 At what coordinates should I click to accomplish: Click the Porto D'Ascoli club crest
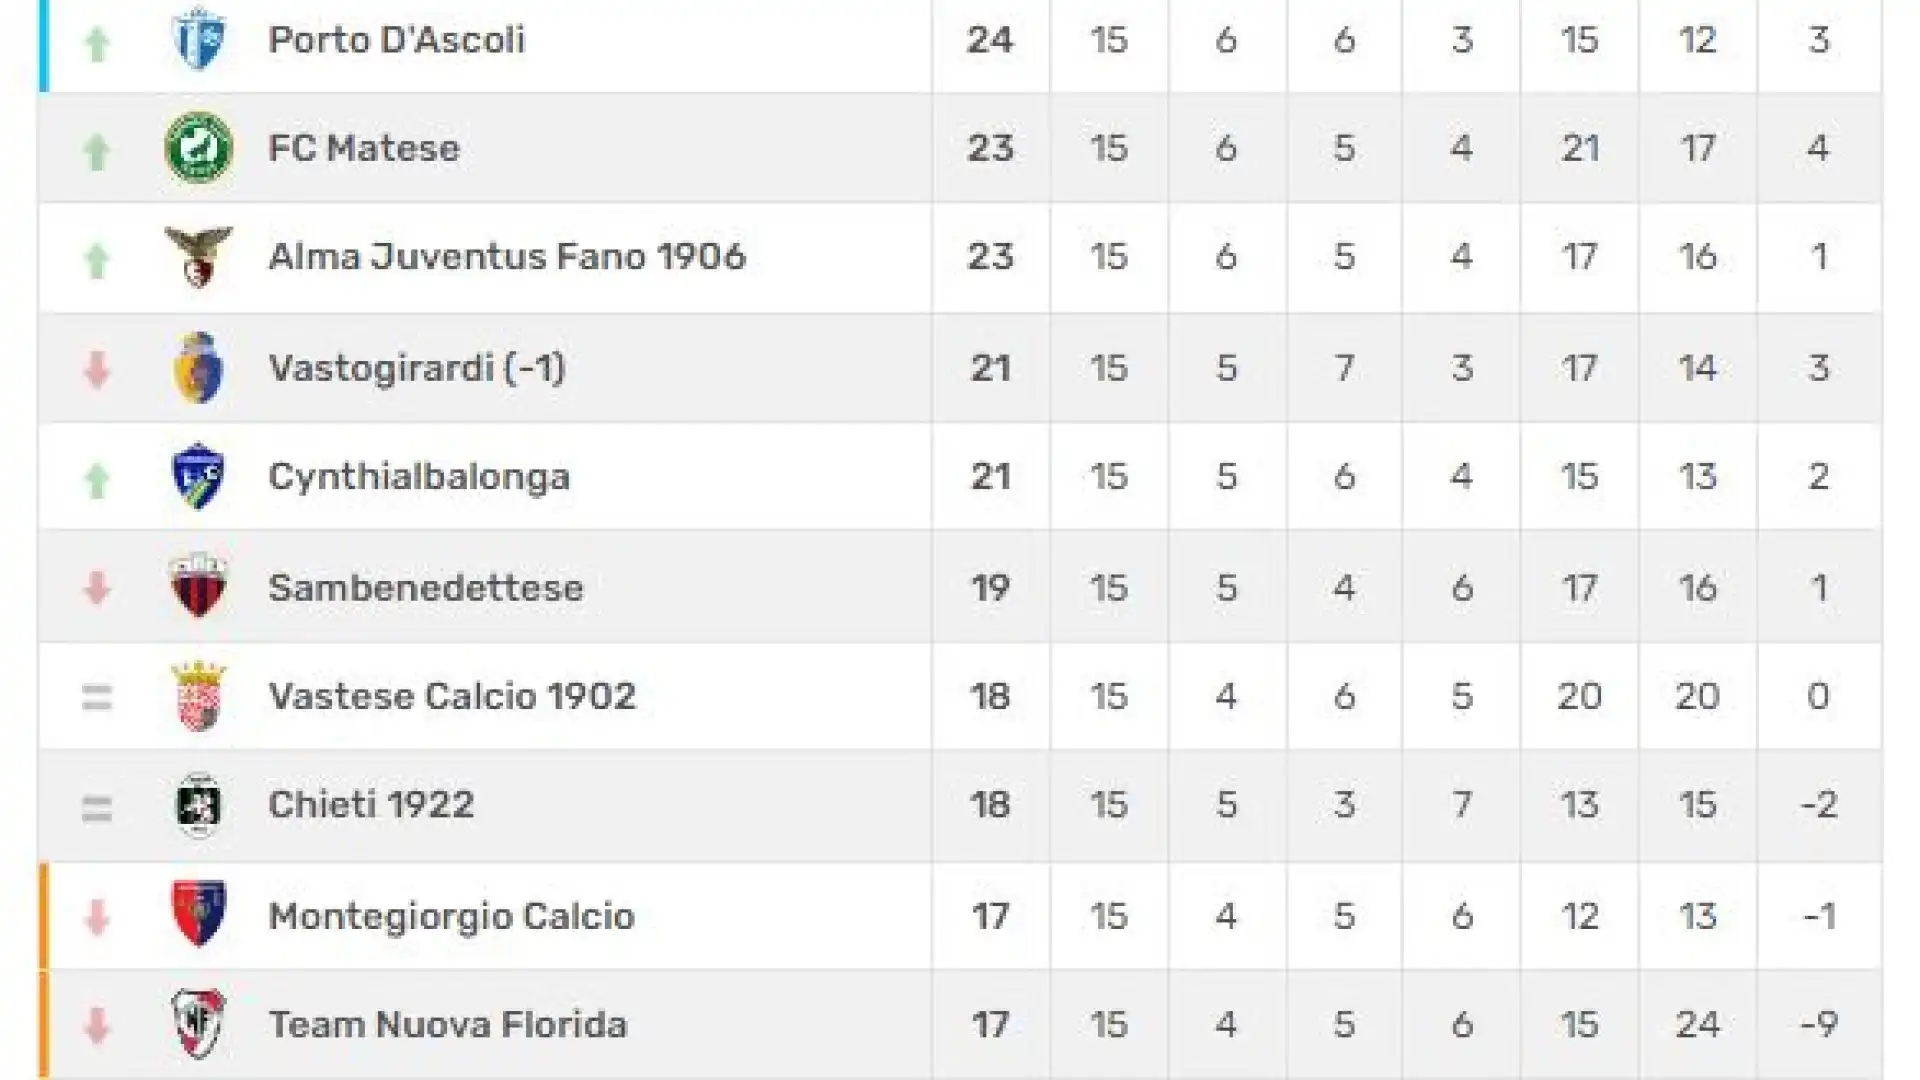(198, 38)
